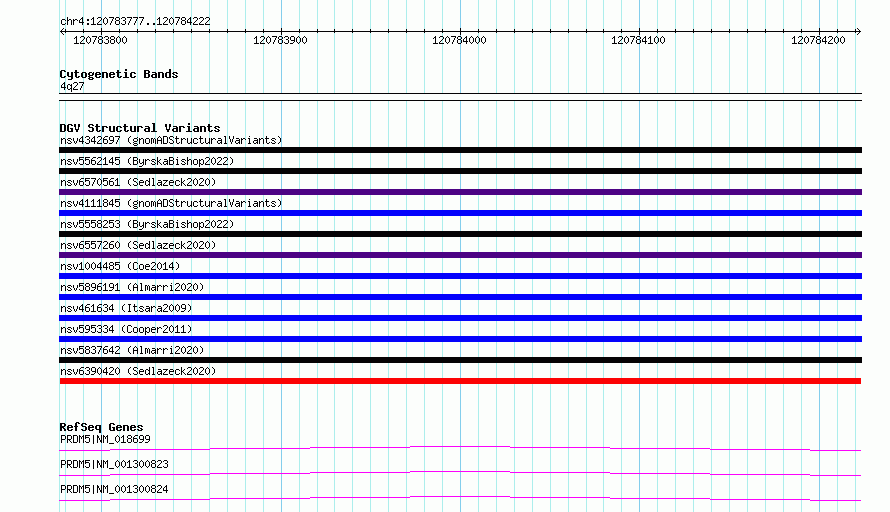The height and width of the screenshot is (512, 890).
Task: Select the 4q27 band label
Action: pyautogui.click(x=72, y=86)
